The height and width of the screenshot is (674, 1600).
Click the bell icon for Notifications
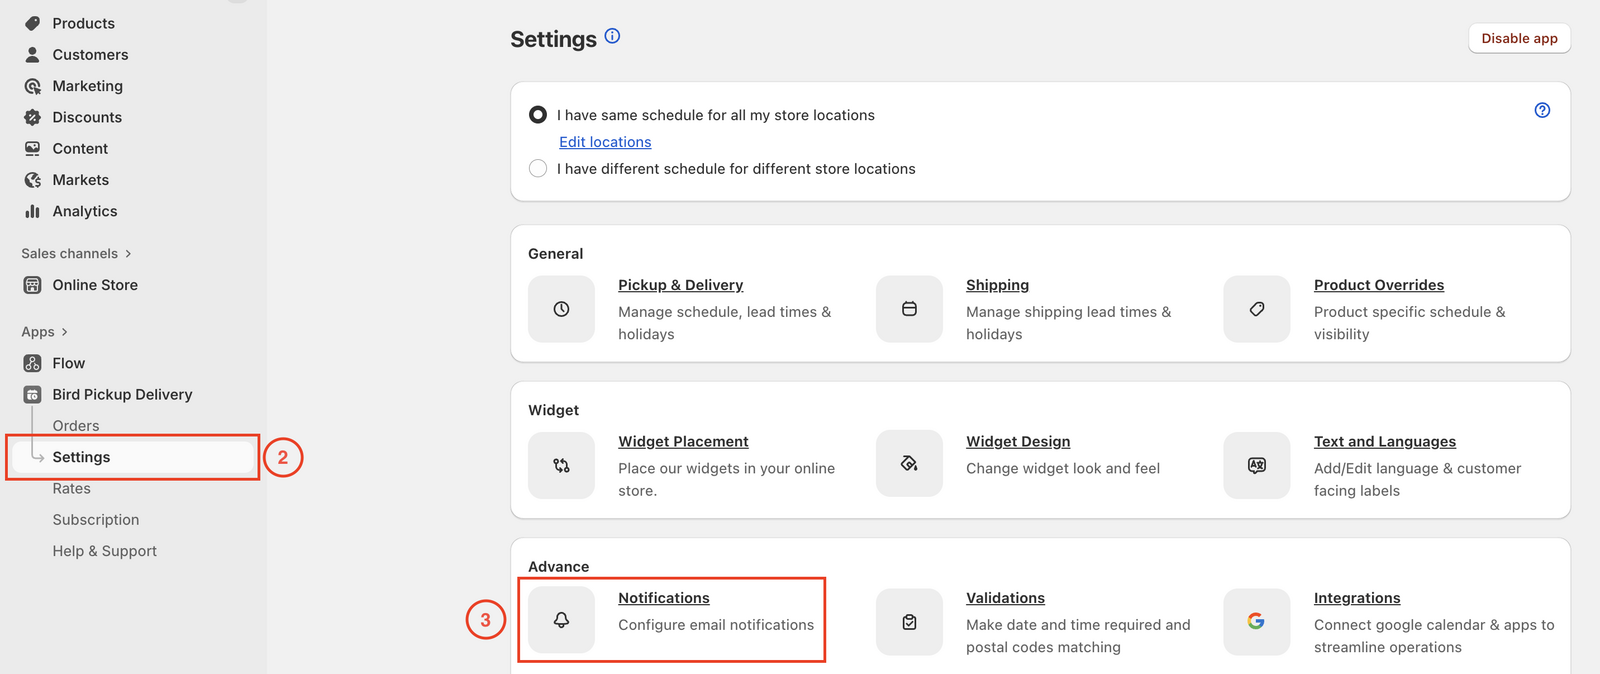(x=562, y=620)
